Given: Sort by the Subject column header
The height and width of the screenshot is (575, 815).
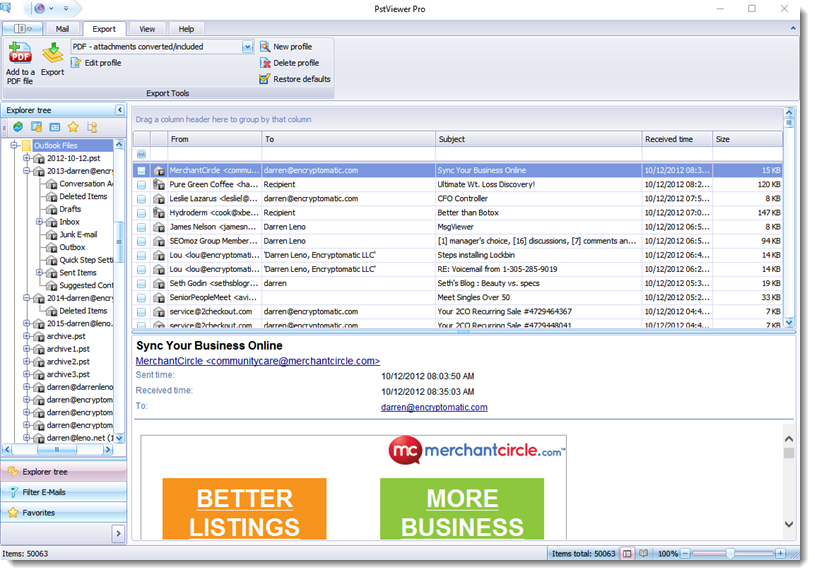Looking at the screenshot, I should [538, 139].
